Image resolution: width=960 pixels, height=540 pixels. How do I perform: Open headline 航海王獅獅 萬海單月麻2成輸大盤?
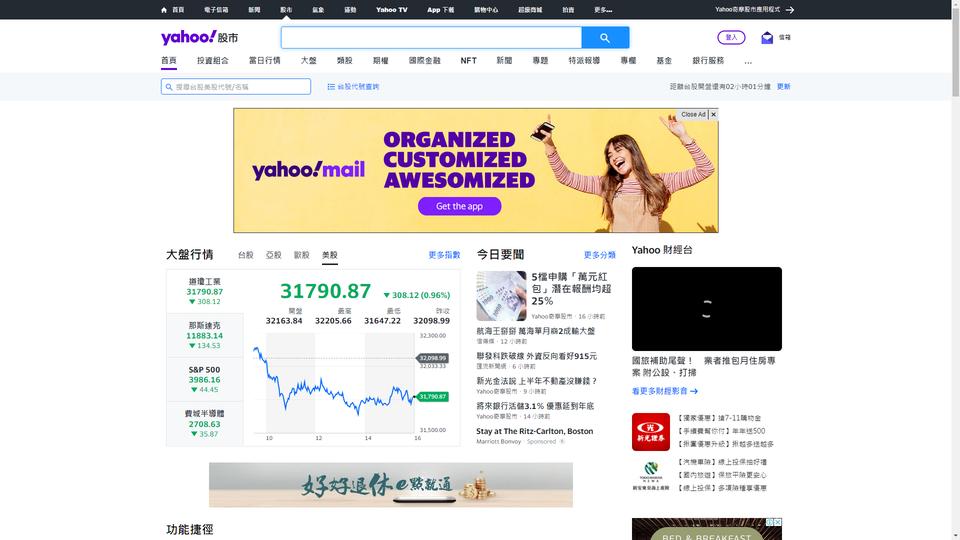click(x=535, y=331)
